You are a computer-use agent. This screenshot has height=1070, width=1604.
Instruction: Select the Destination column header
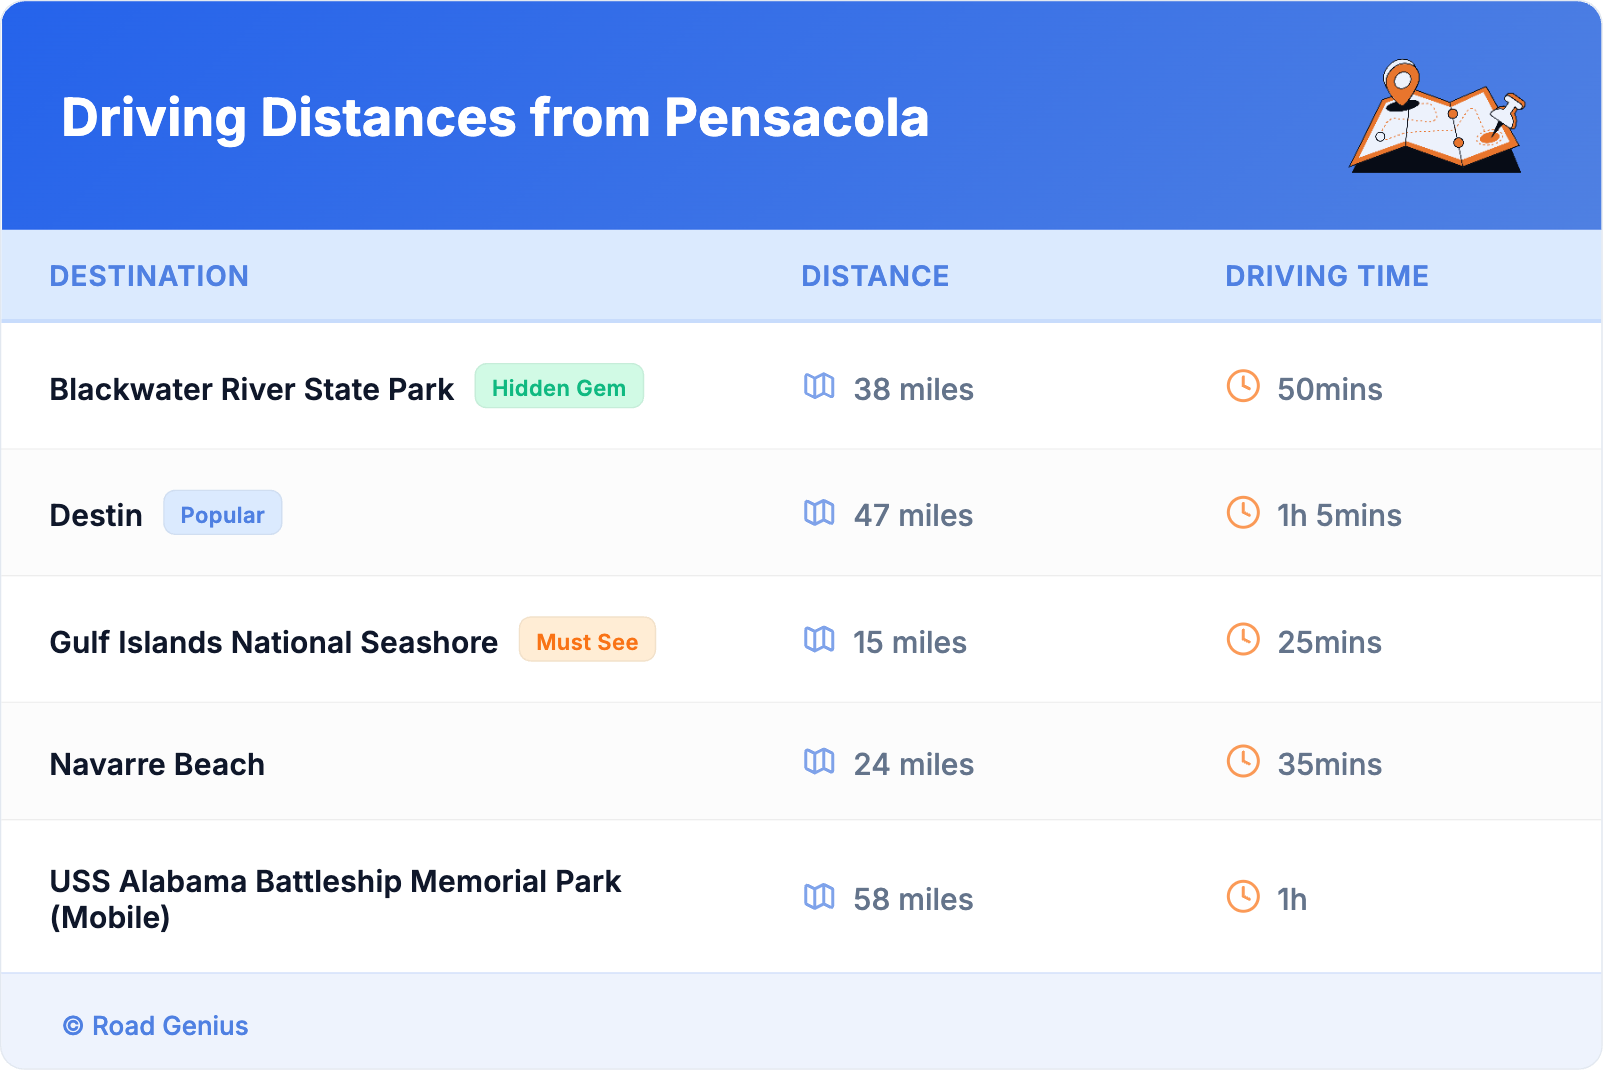149,276
